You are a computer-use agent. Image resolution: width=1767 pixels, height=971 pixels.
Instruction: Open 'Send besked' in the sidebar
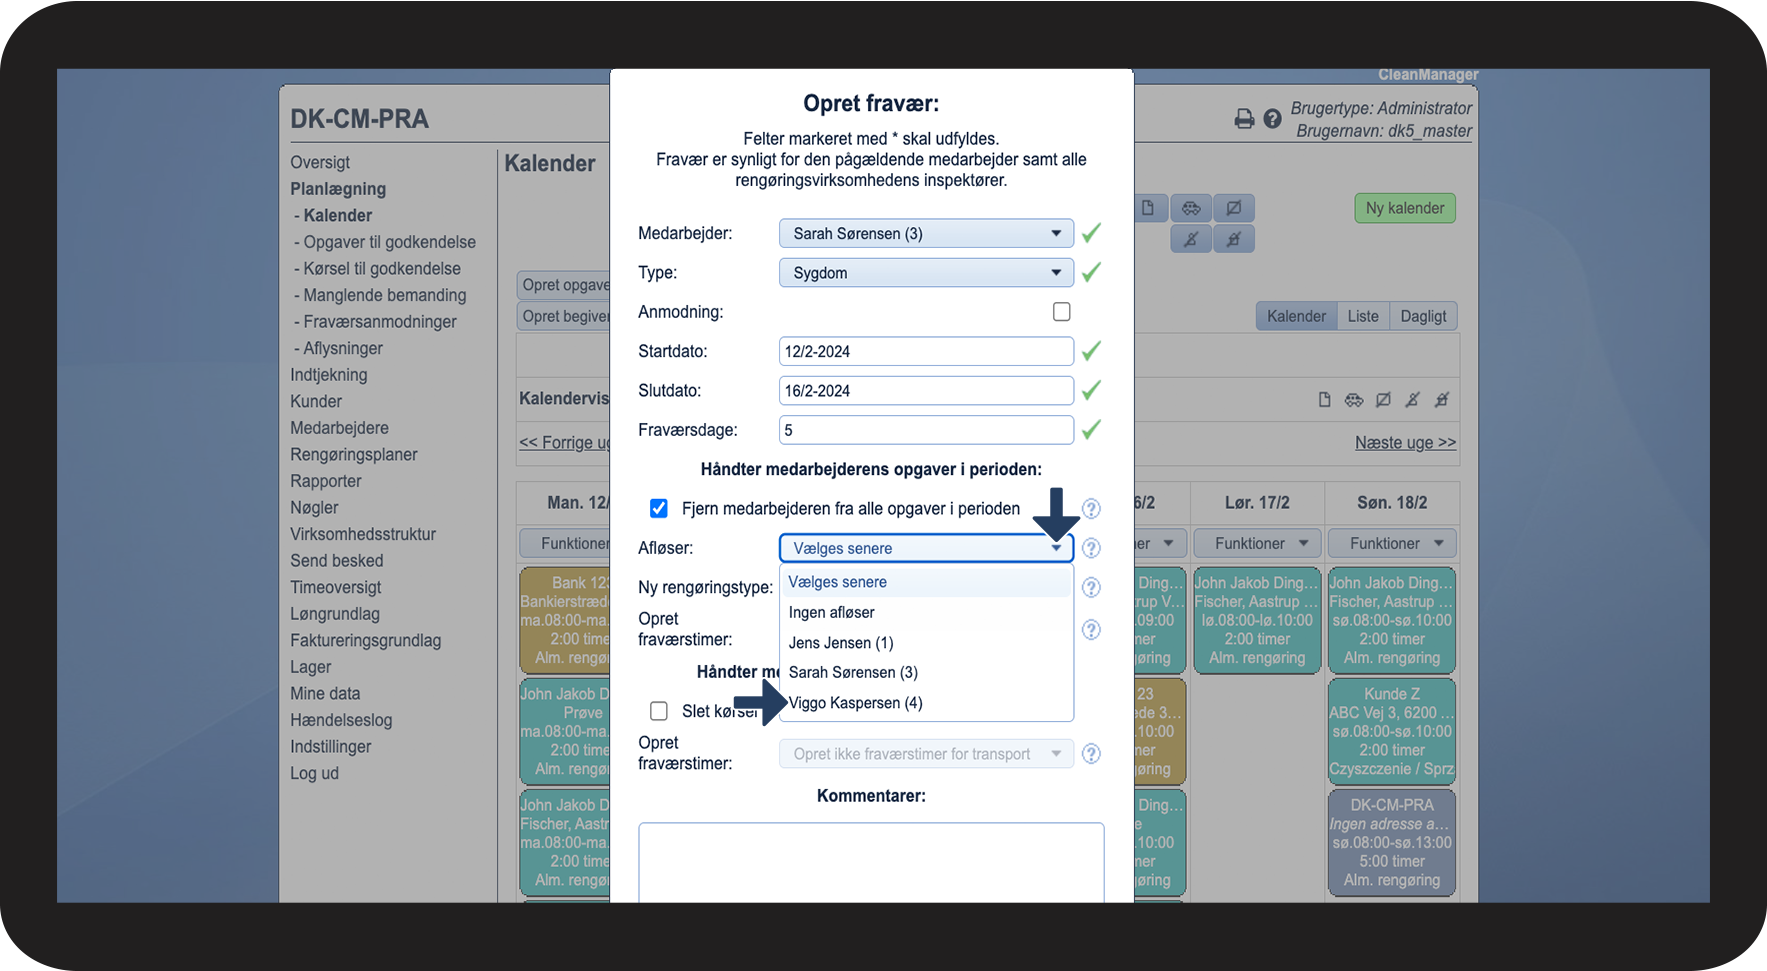tap(337, 561)
